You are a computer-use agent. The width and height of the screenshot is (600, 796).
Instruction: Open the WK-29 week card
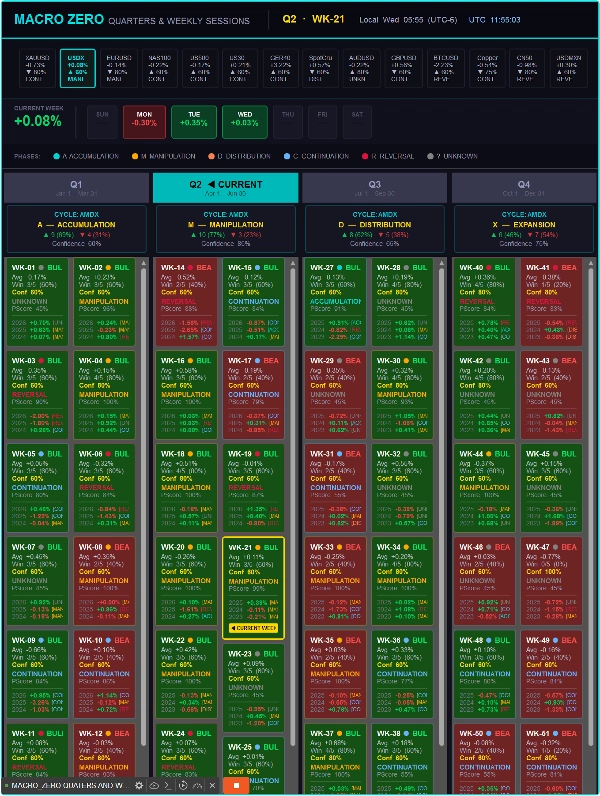click(x=335, y=395)
